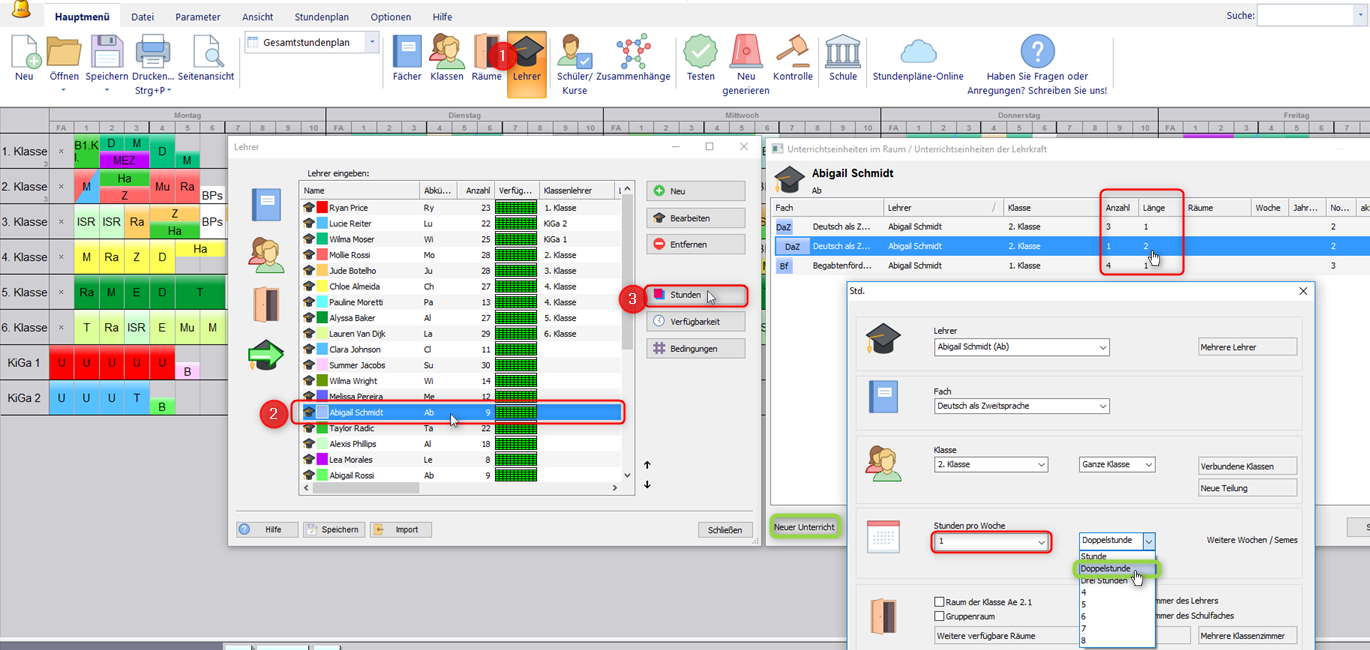Expand the Gesamtstundenplan view dropdown

click(372, 42)
